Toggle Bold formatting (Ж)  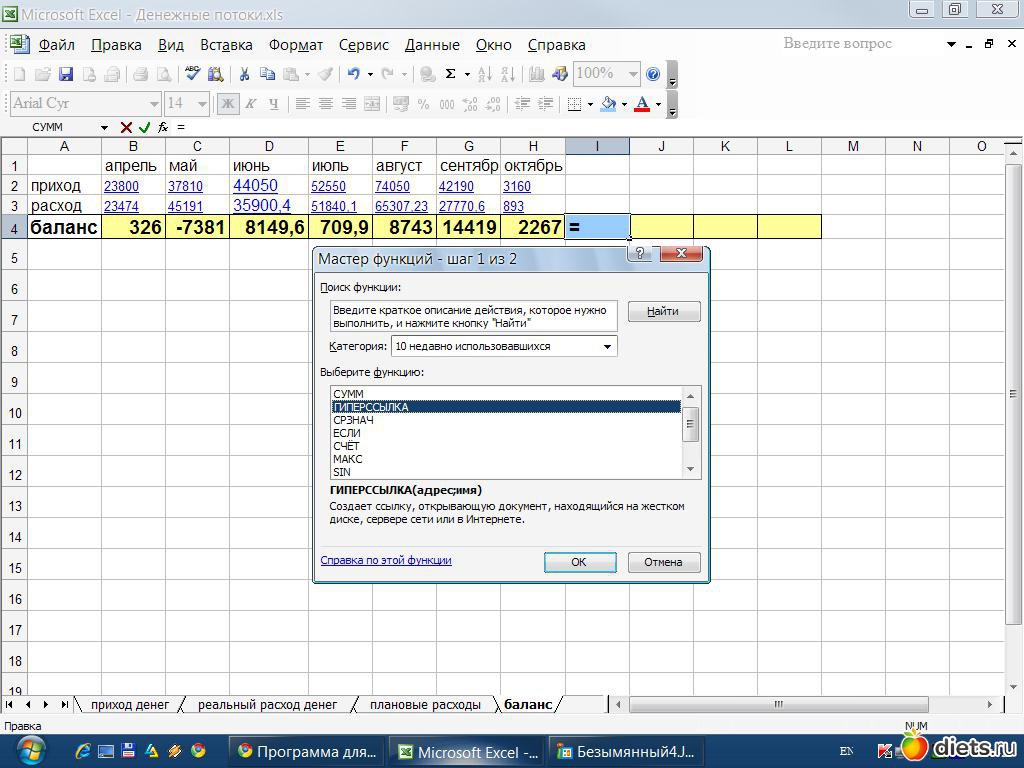coord(228,103)
